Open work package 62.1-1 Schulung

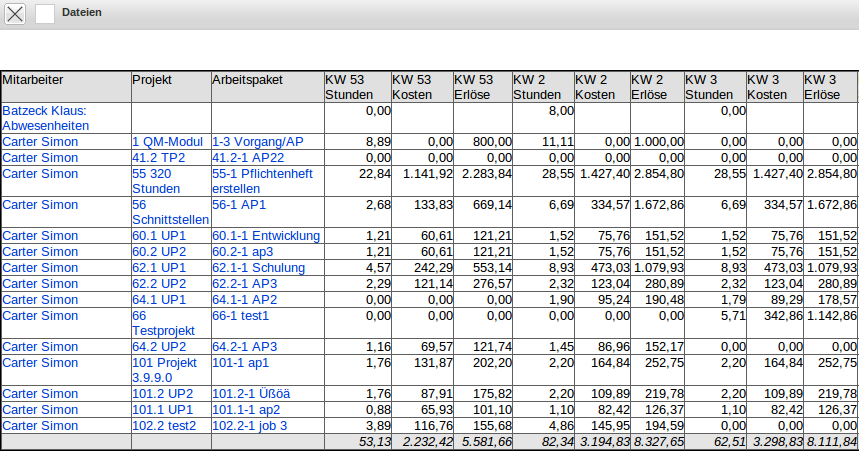(259, 267)
